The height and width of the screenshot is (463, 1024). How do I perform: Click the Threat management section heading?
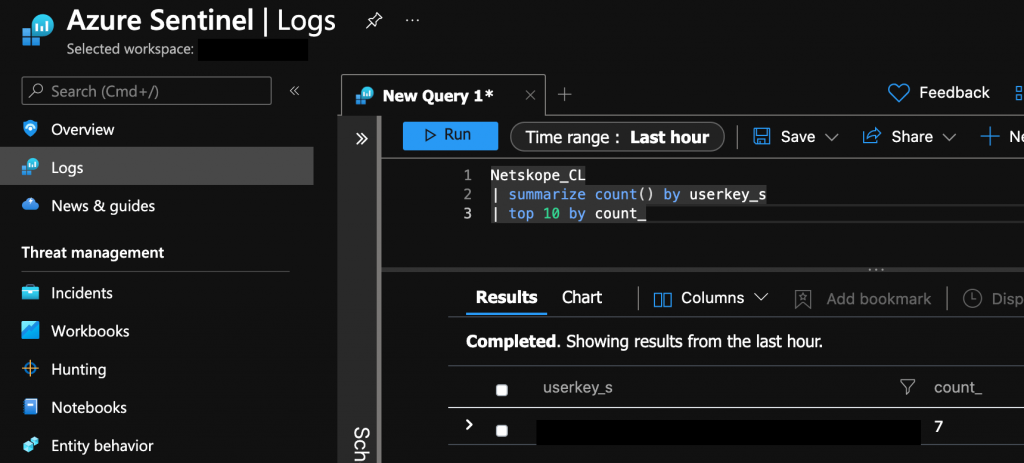click(x=93, y=253)
